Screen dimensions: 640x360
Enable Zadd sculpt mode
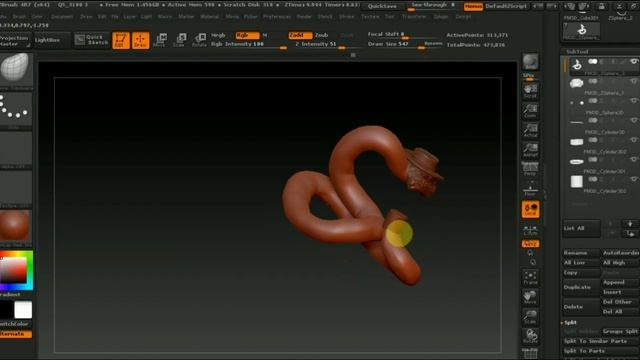(x=300, y=36)
